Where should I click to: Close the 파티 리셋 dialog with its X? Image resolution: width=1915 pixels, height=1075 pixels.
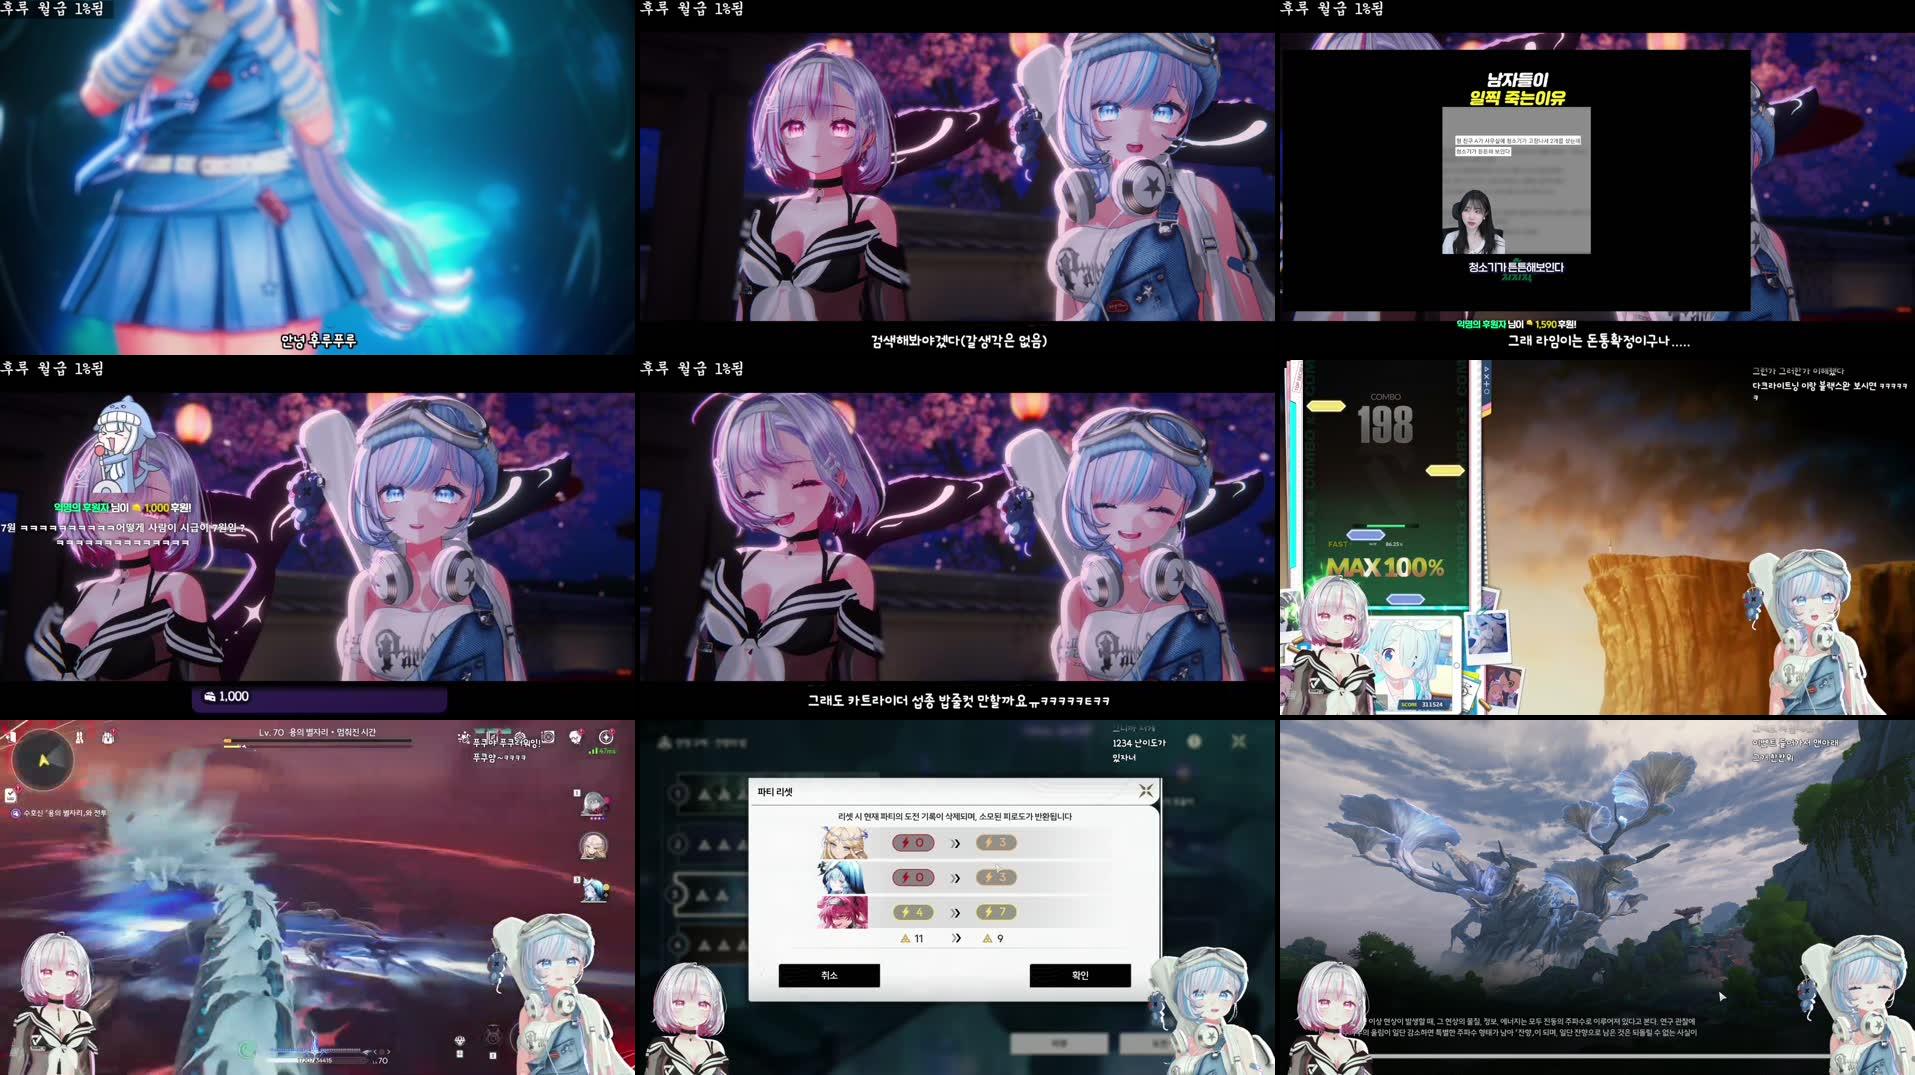pyautogui.click(x=1145, y=791)
